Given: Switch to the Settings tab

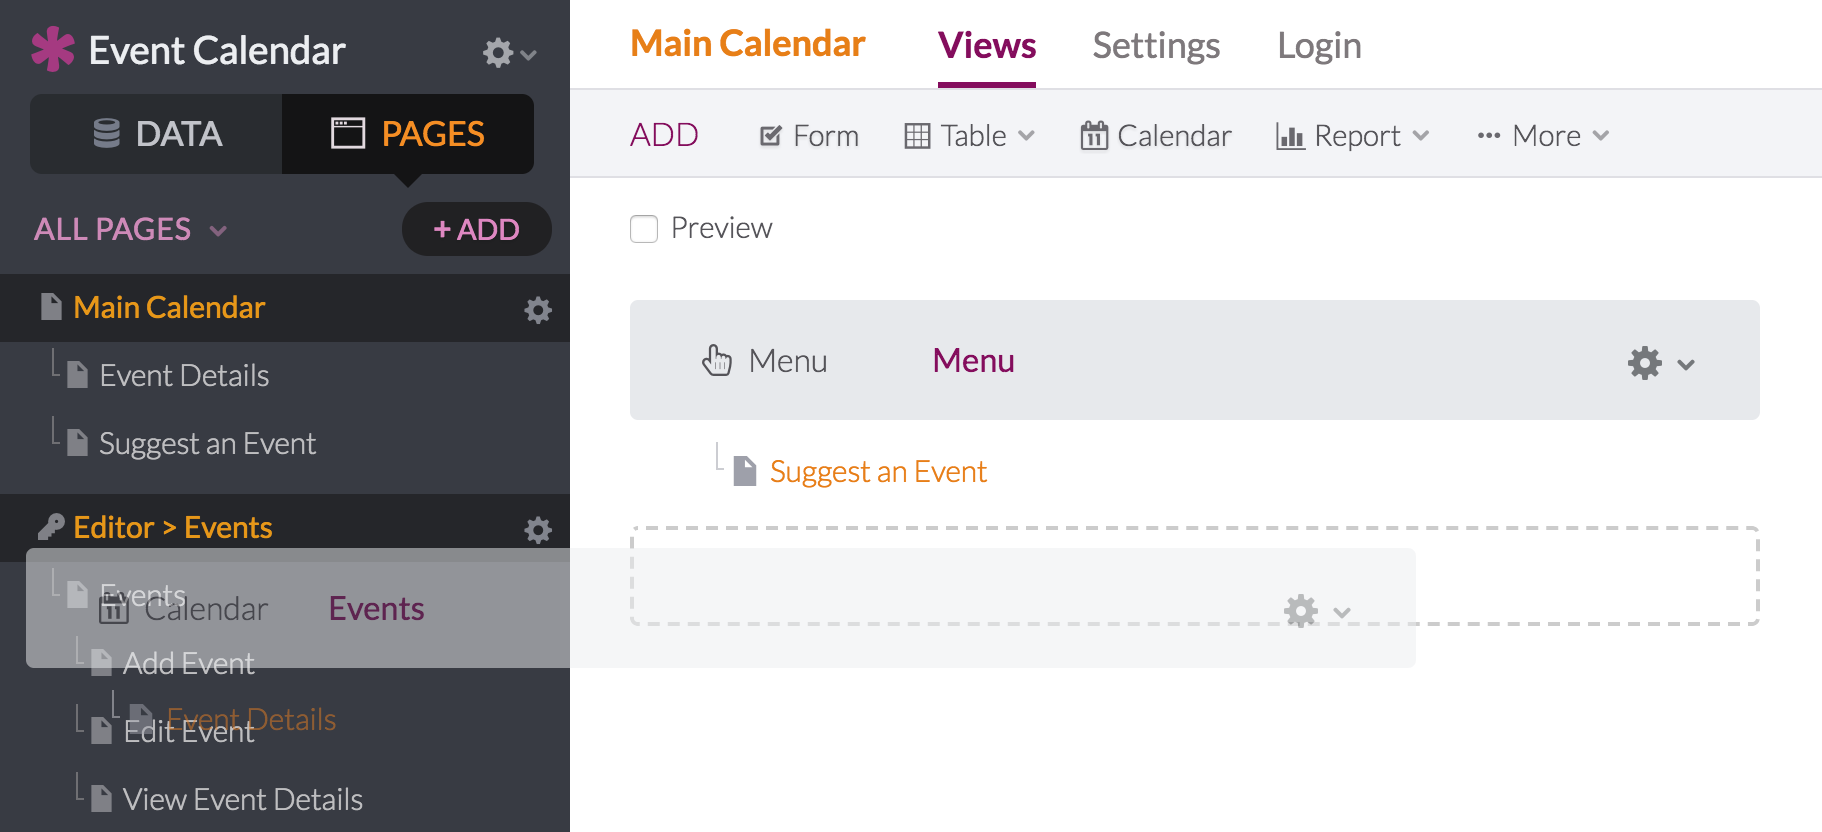Looking at the screenshot, I should click(1156, 46).
